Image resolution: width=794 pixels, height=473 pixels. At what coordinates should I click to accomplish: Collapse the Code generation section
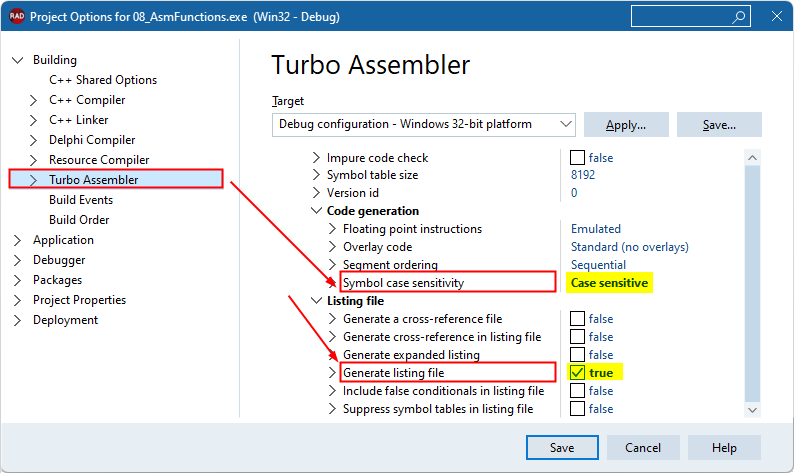316,211
